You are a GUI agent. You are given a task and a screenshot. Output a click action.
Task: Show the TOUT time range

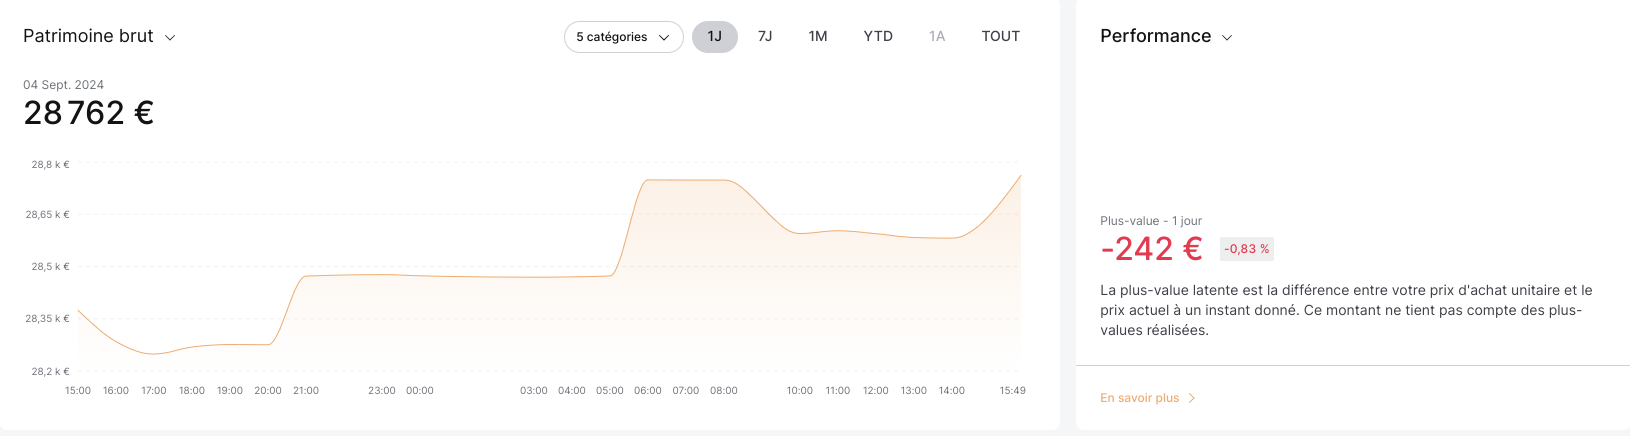[x=1000, y=37]
